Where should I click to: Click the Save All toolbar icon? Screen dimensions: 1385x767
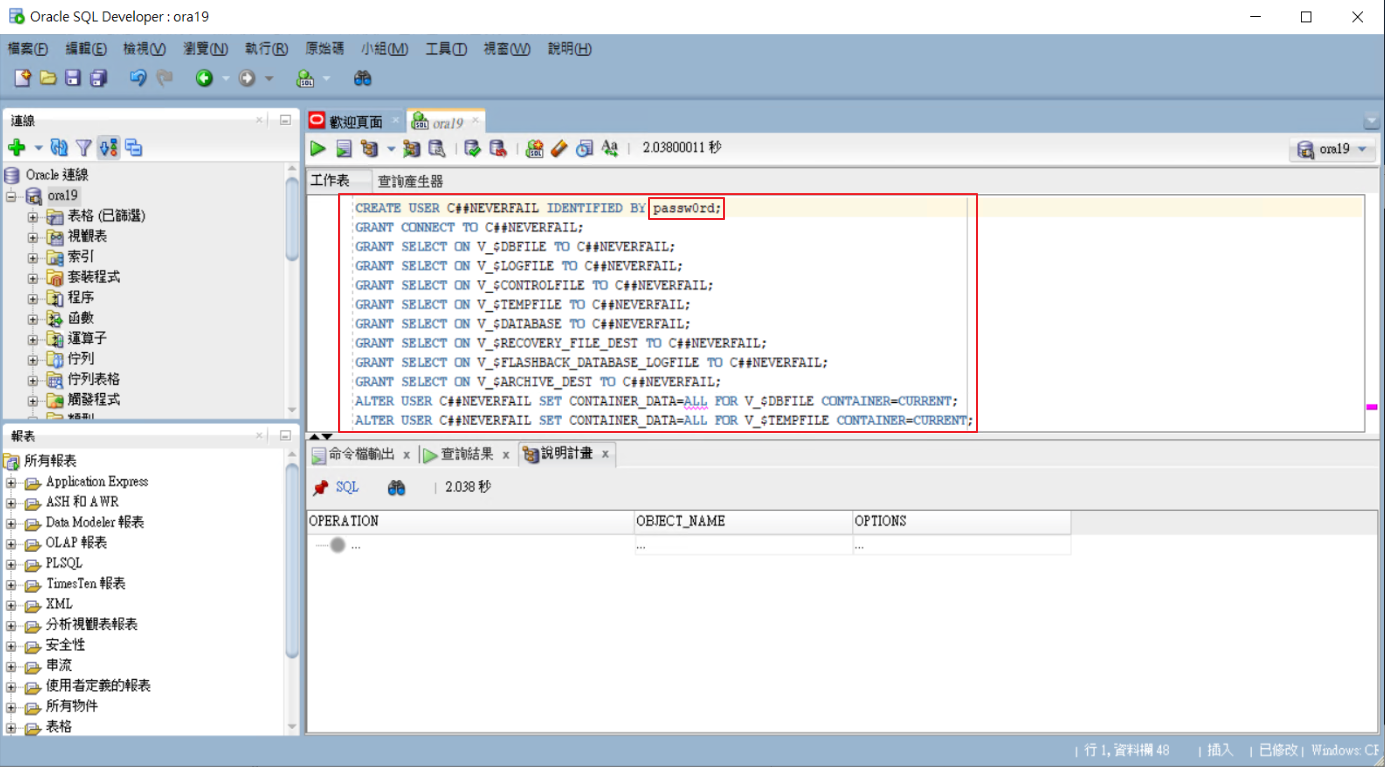pos(98,78)
